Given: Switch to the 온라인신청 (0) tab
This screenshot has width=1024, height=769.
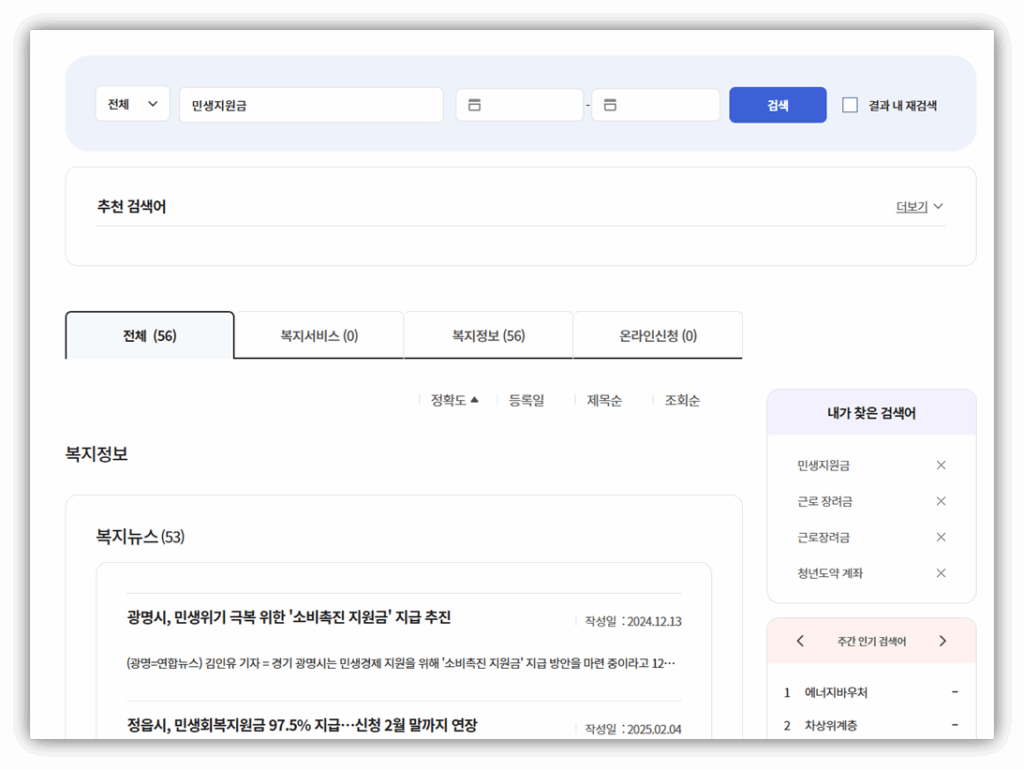Looking at the screenshot, I should click(x=658, y=336).
